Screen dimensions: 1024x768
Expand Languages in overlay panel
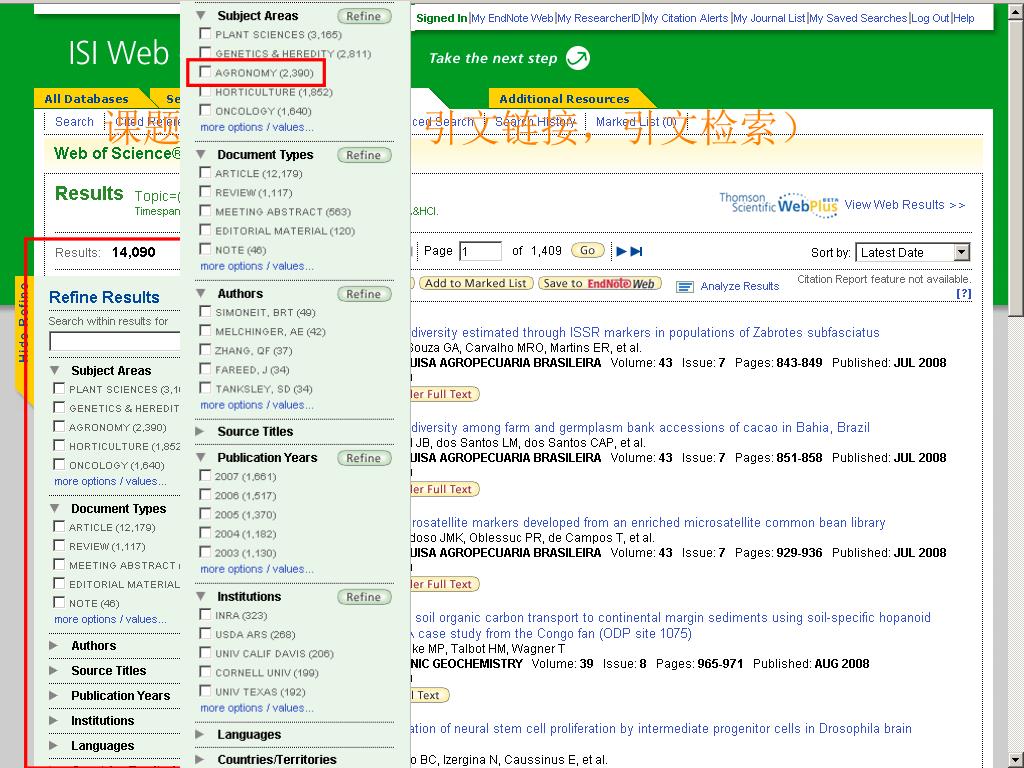tap(201, 735)
